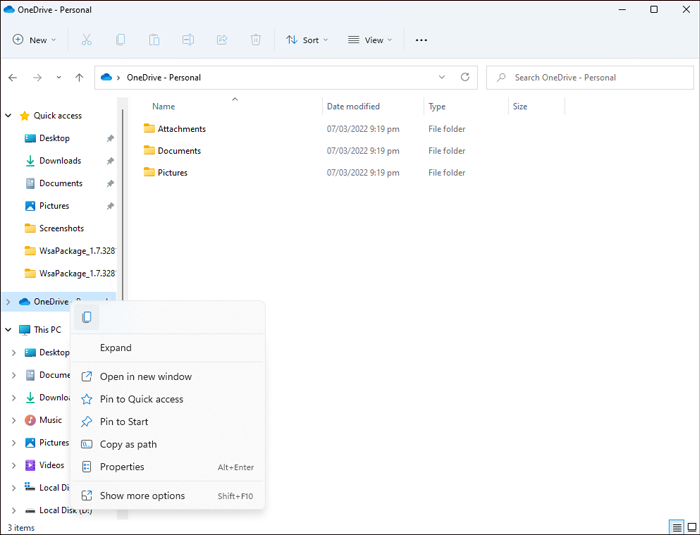
Task: Click the OneDrive cloud icon in address bar
Action: 106,77
